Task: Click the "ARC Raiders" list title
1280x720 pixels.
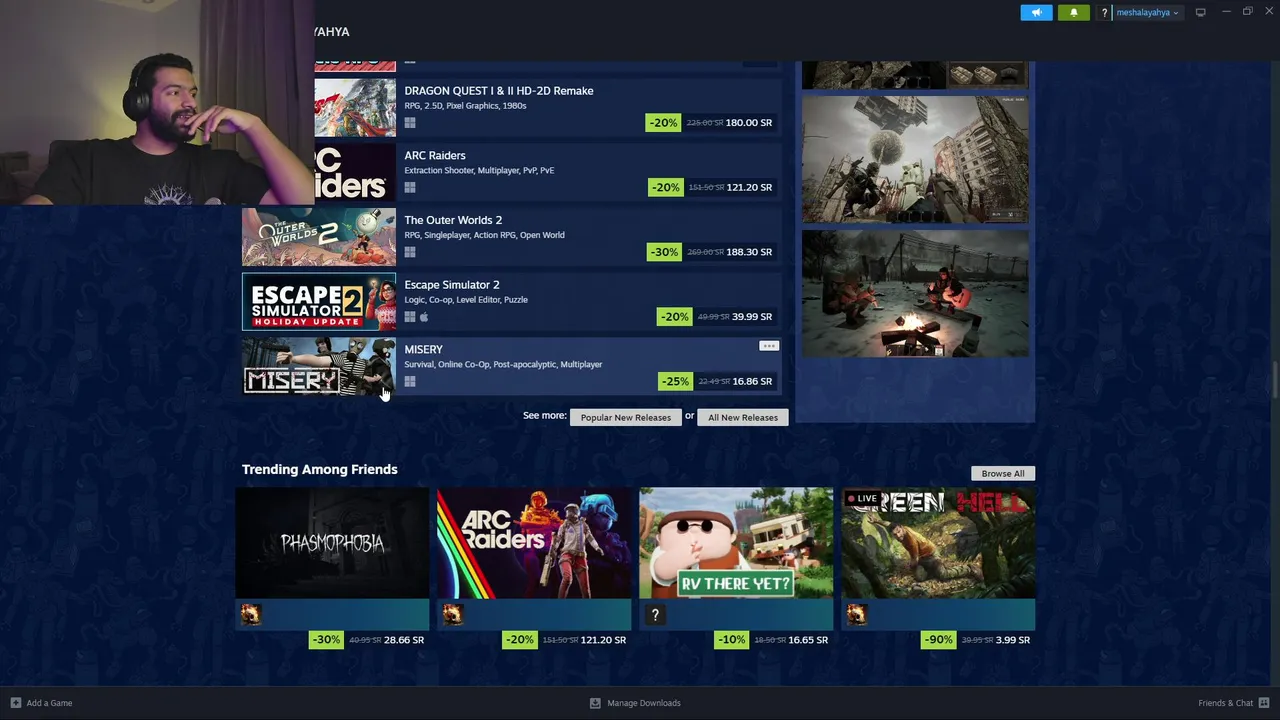Action: 435,156
